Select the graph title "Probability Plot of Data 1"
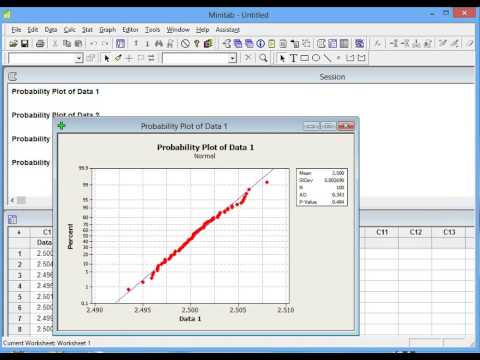This screenshot has width=480, height=360. tap(205, 147)
